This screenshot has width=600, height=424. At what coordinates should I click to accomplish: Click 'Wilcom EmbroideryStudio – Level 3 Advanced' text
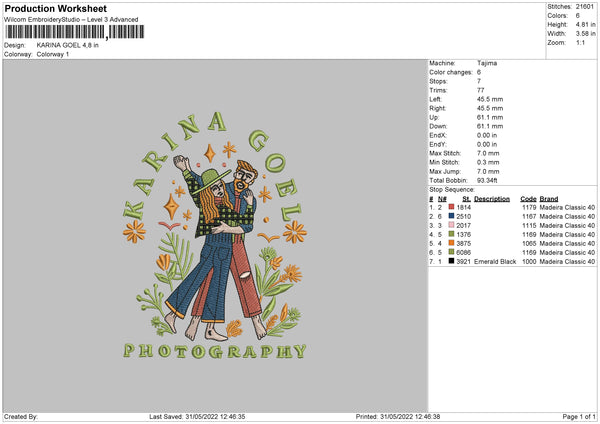pyautogui.click(x=71, y=20)
